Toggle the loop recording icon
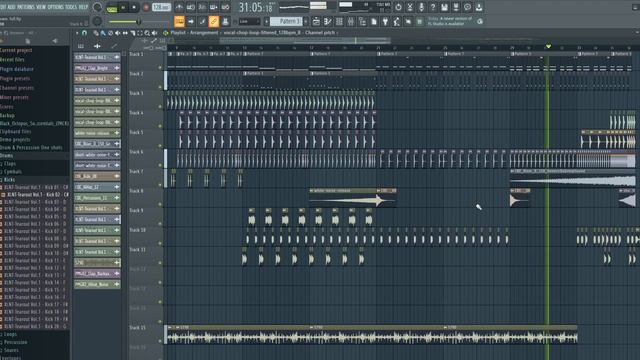640x360 pixels. coord(225,7)
